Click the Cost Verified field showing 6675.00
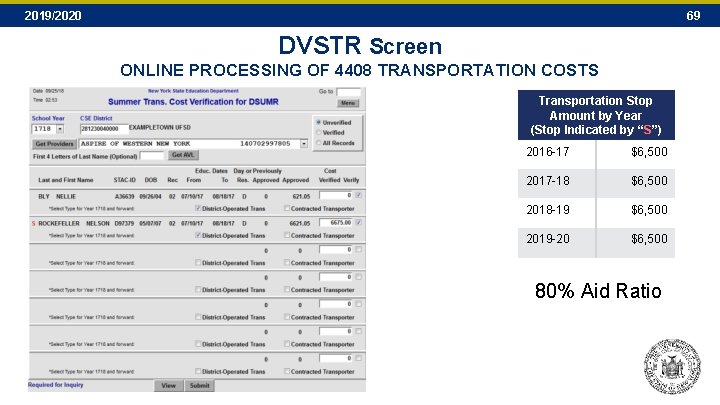 [x=336, y=223]
